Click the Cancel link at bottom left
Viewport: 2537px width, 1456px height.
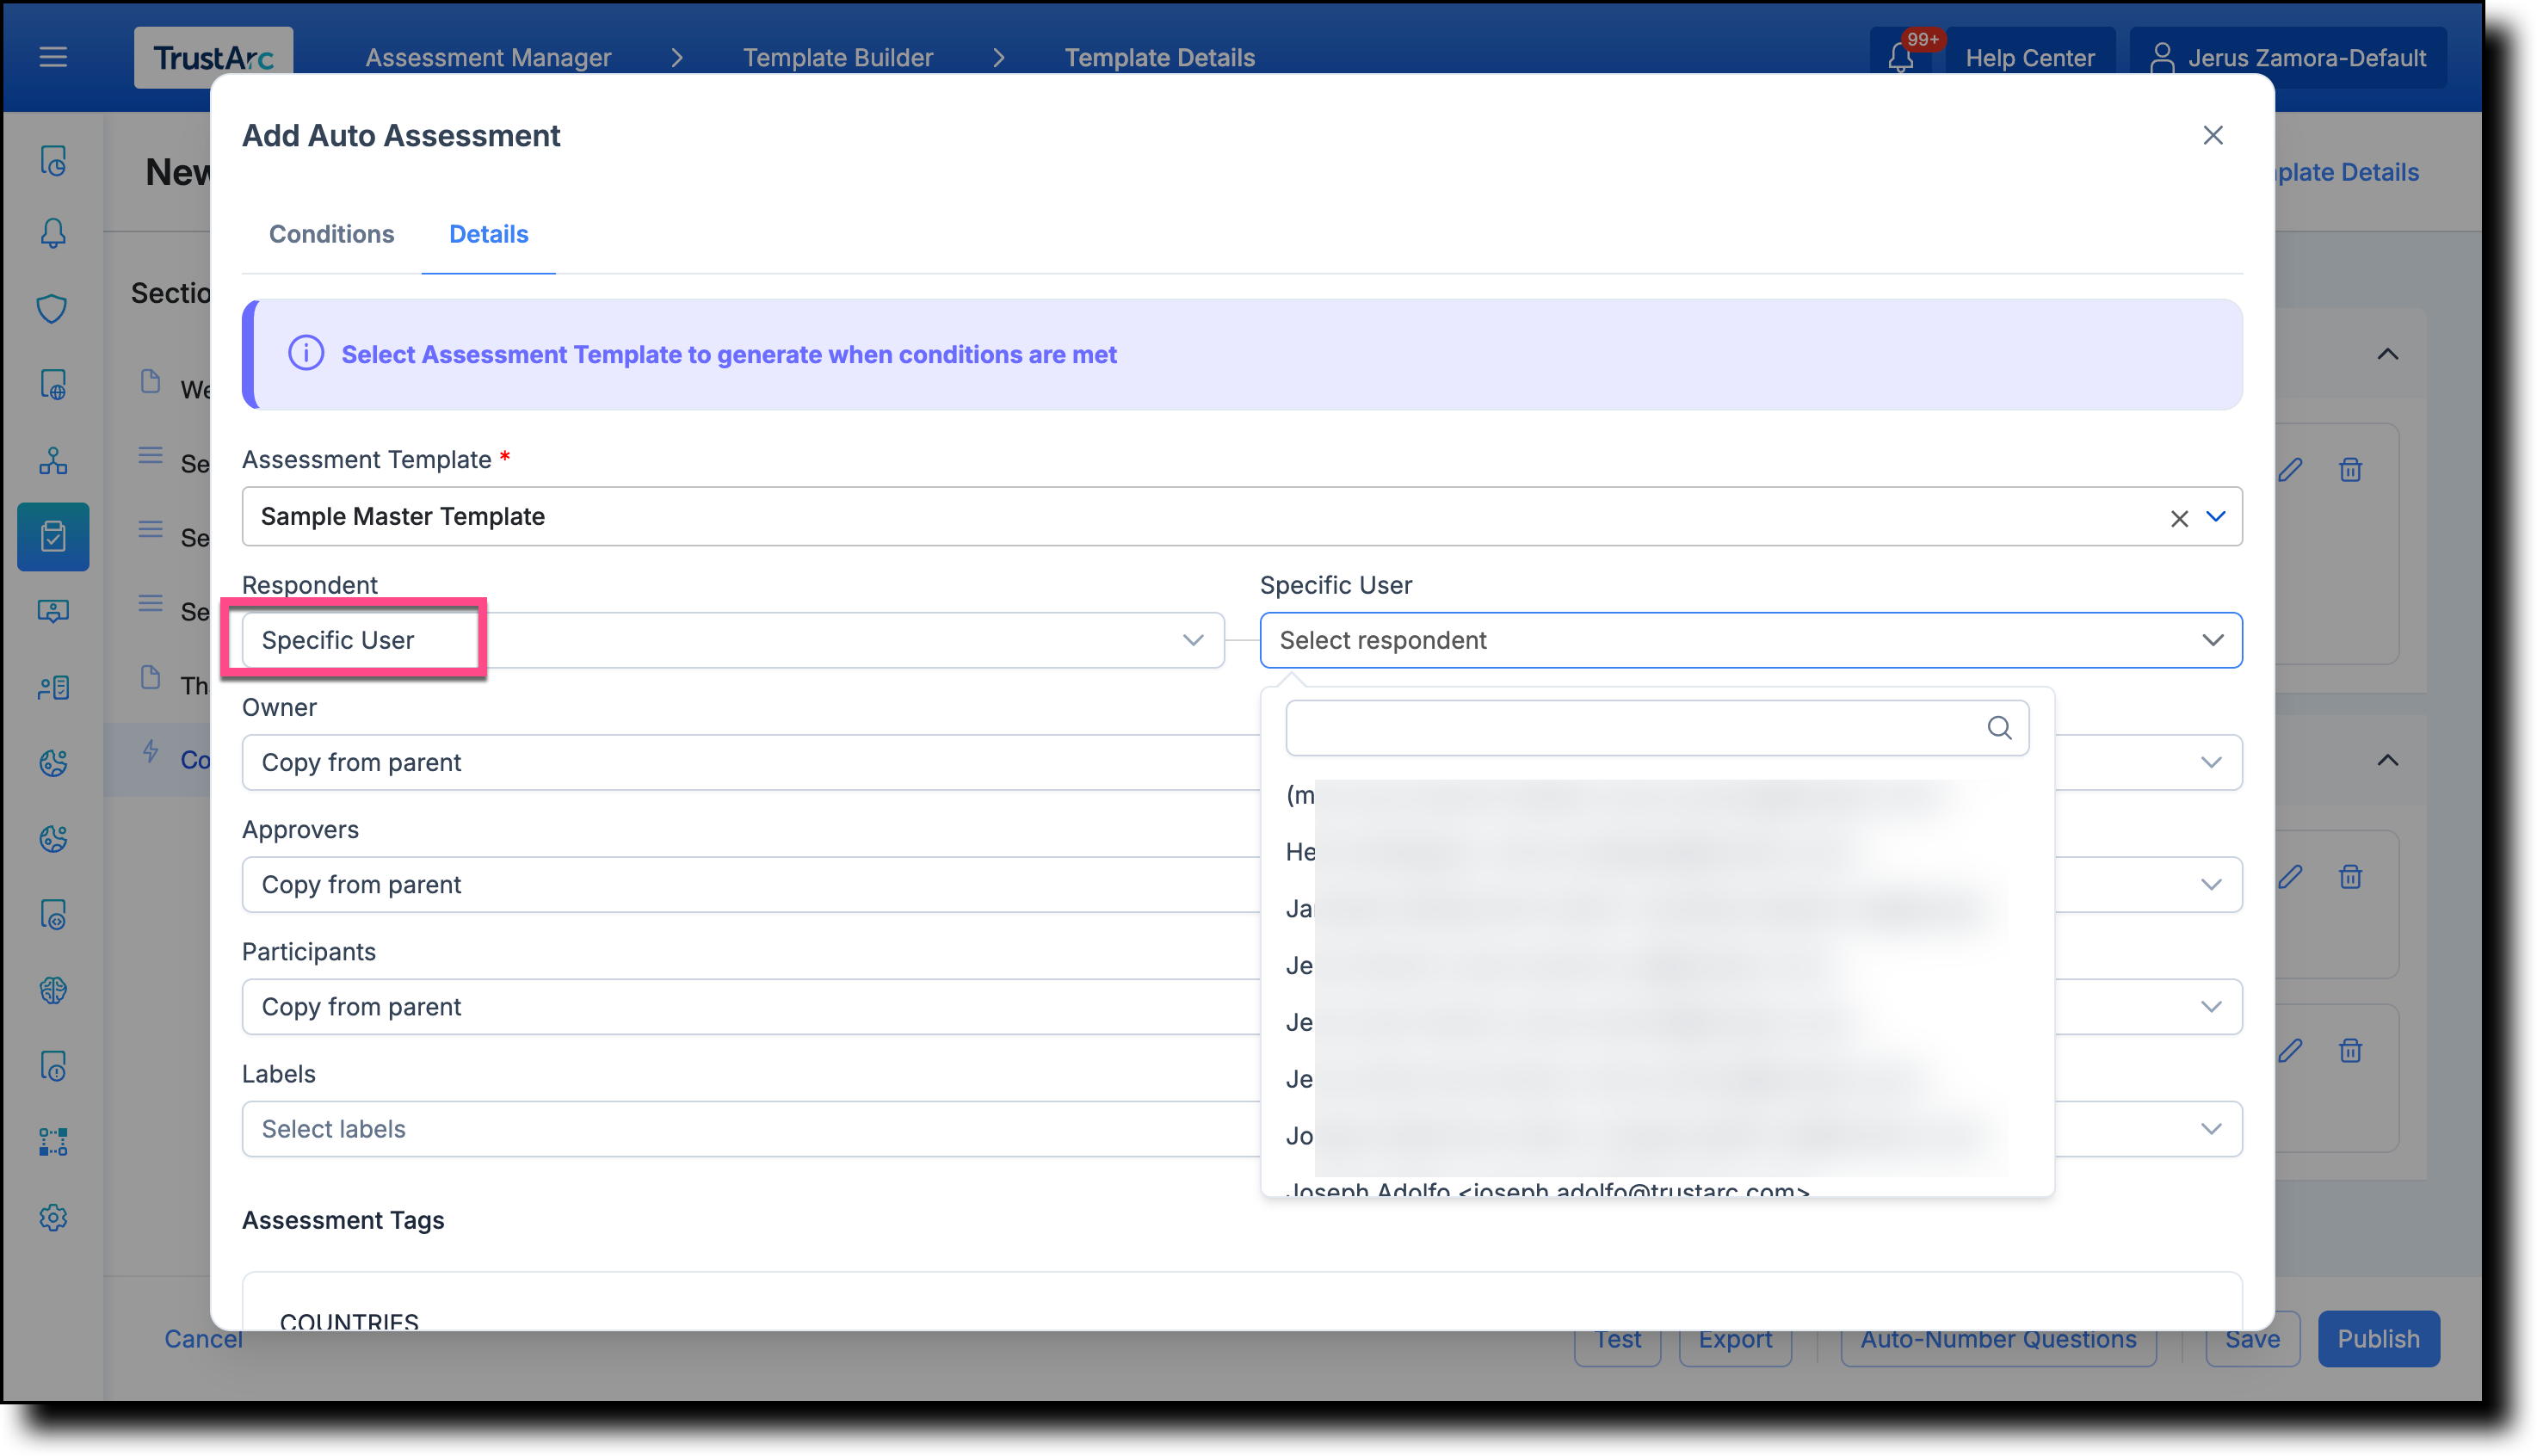[x=203, y=1338]
